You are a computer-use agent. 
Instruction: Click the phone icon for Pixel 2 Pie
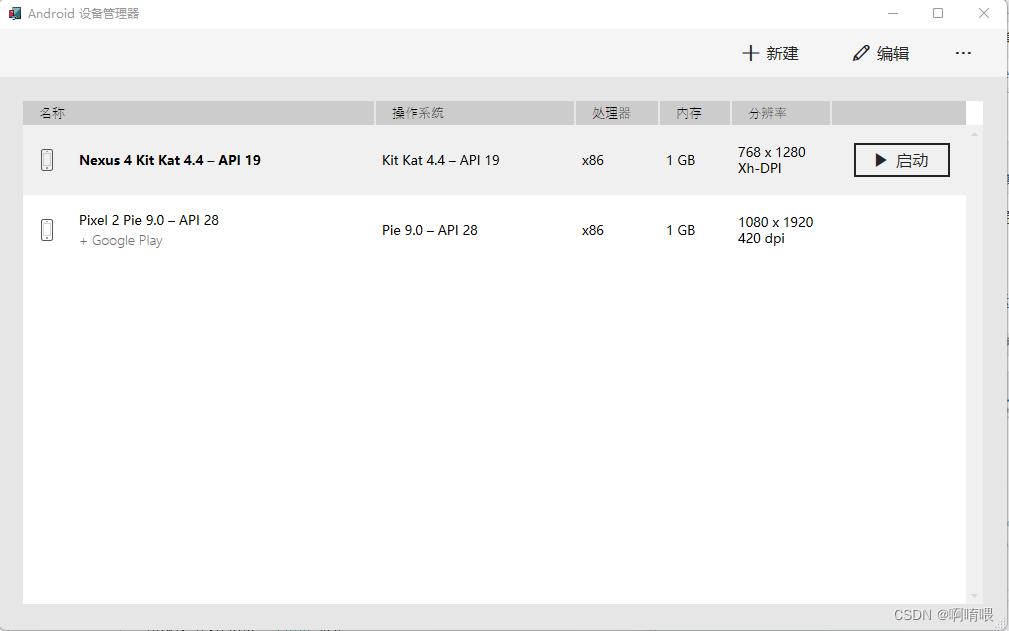(47, 230)
